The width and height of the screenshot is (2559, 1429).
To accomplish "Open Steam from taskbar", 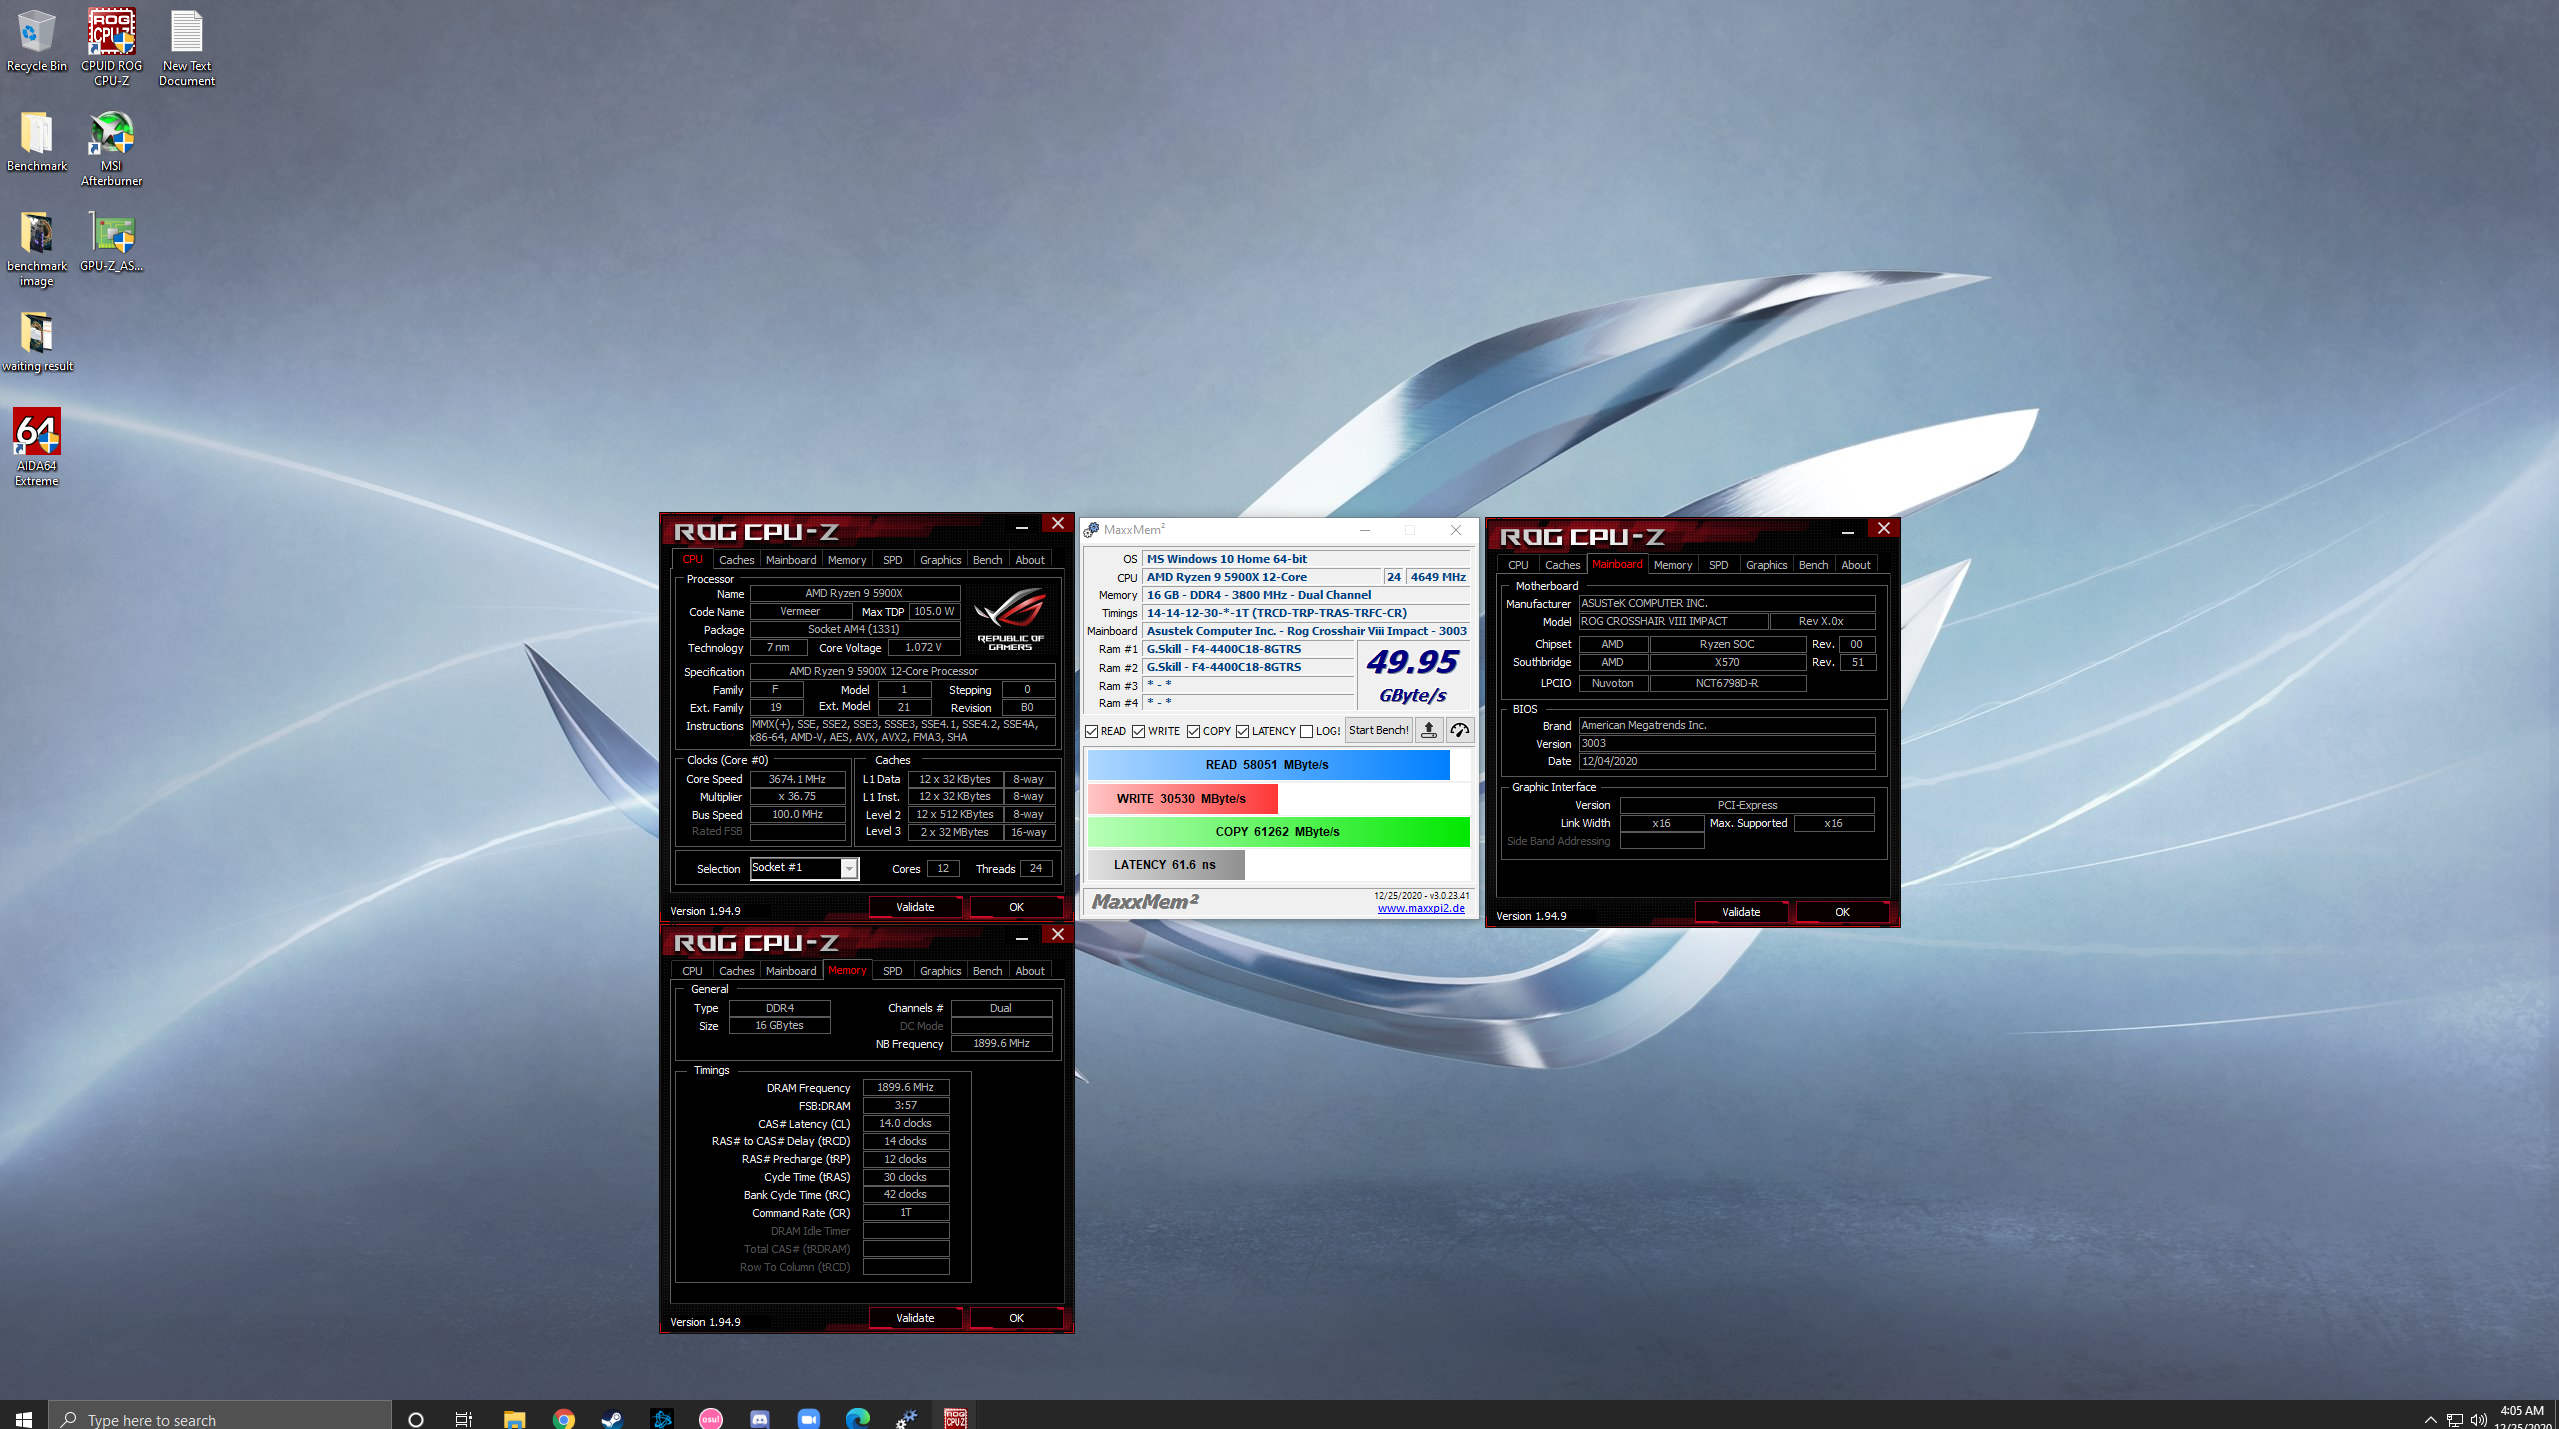I will [x=612, y=1418].
